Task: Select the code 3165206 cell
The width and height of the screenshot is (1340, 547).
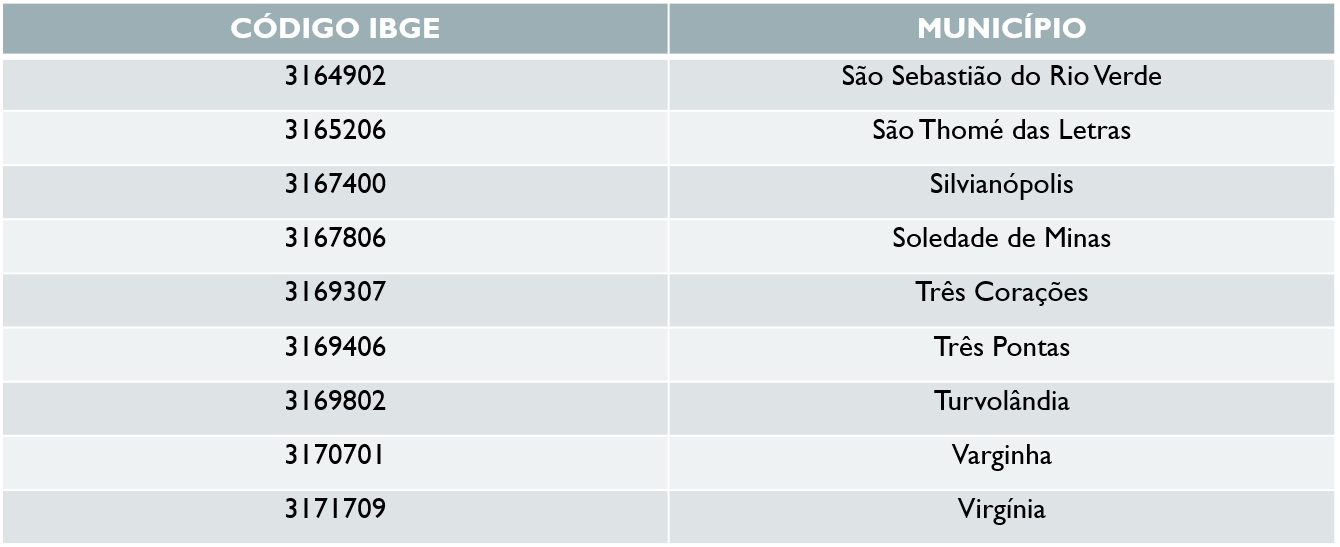Action: click(x=335, y=138)
